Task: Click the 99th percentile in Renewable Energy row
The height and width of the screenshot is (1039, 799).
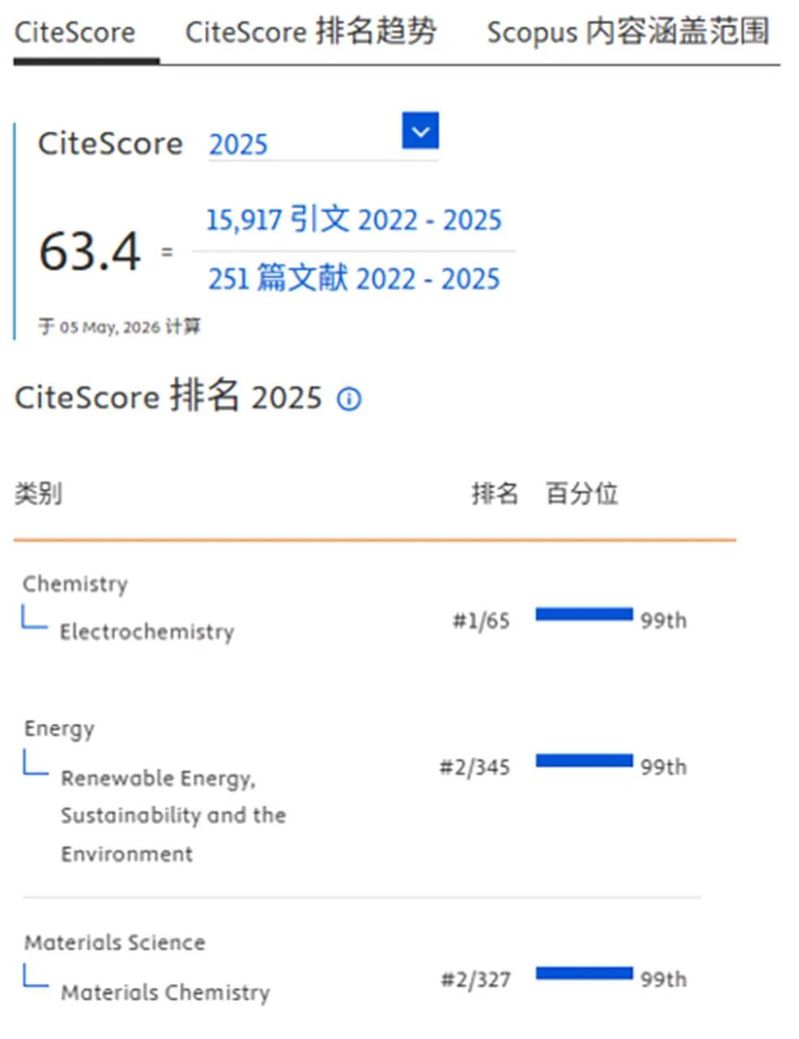Action: coord(664,767)
